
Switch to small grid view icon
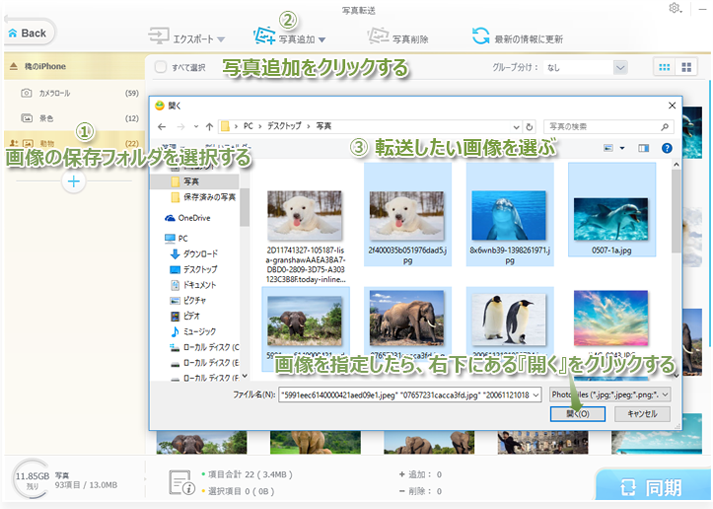click(664, 67)
